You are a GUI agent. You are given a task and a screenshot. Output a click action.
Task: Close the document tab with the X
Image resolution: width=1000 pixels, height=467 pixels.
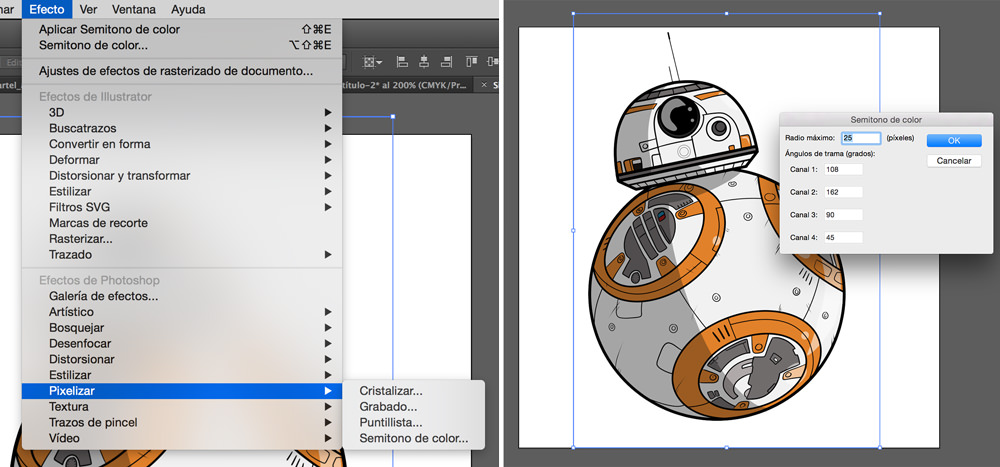click(484, 84)
